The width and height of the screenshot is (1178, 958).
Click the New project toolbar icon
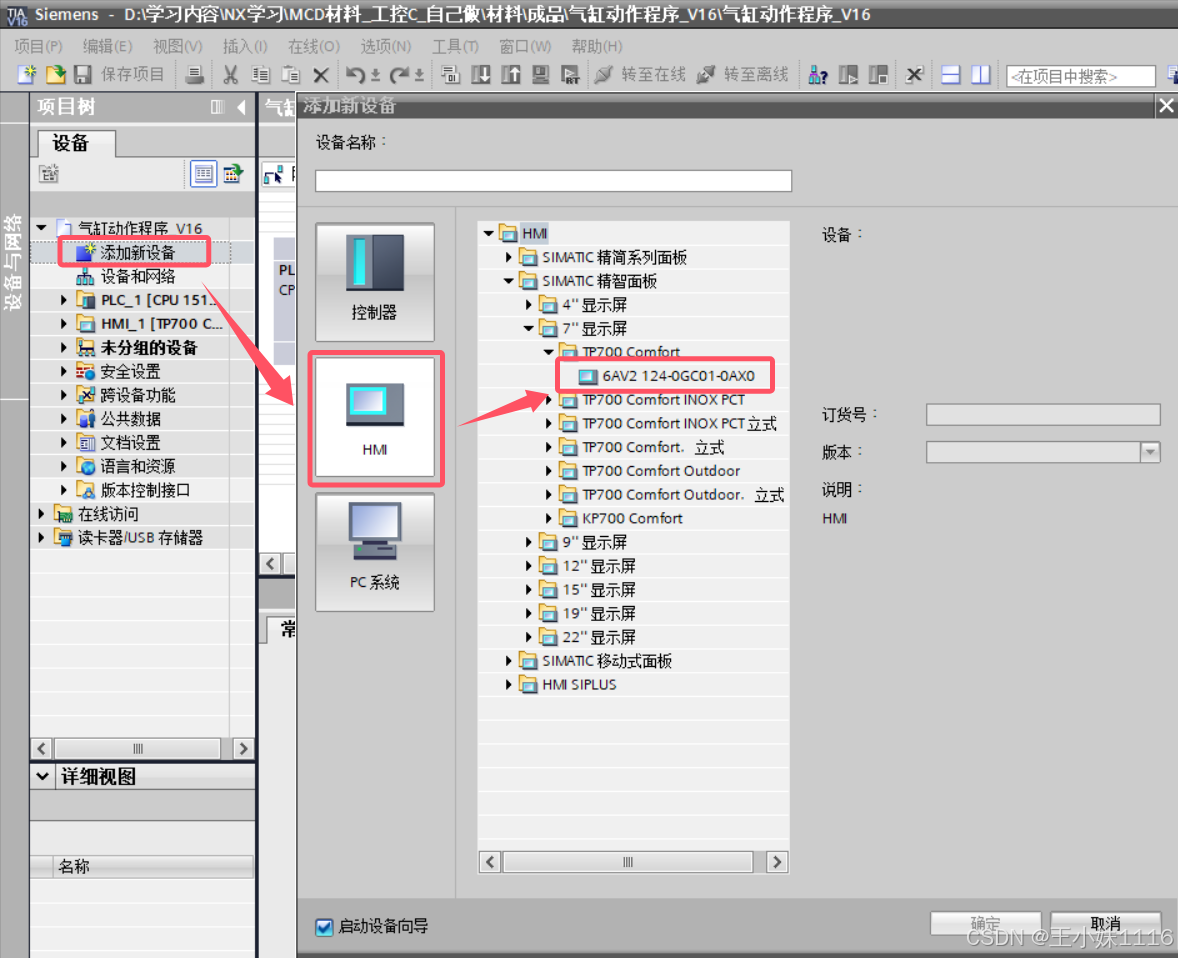click(27, 74)
